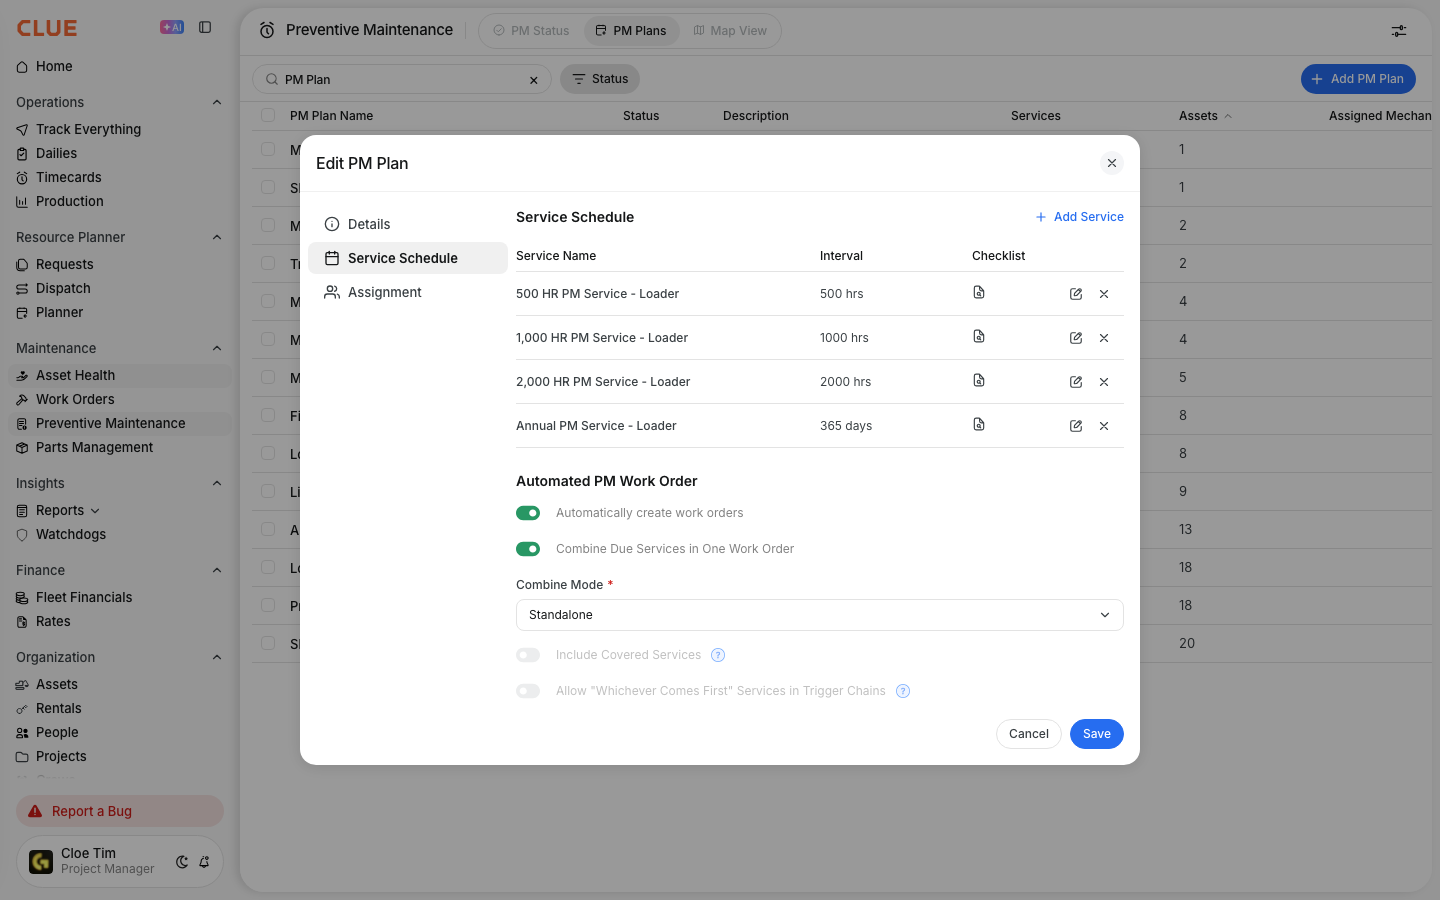Expand the Reports submenu
1440x900 pixels.
pyautogui.click(x=95, y=511)
